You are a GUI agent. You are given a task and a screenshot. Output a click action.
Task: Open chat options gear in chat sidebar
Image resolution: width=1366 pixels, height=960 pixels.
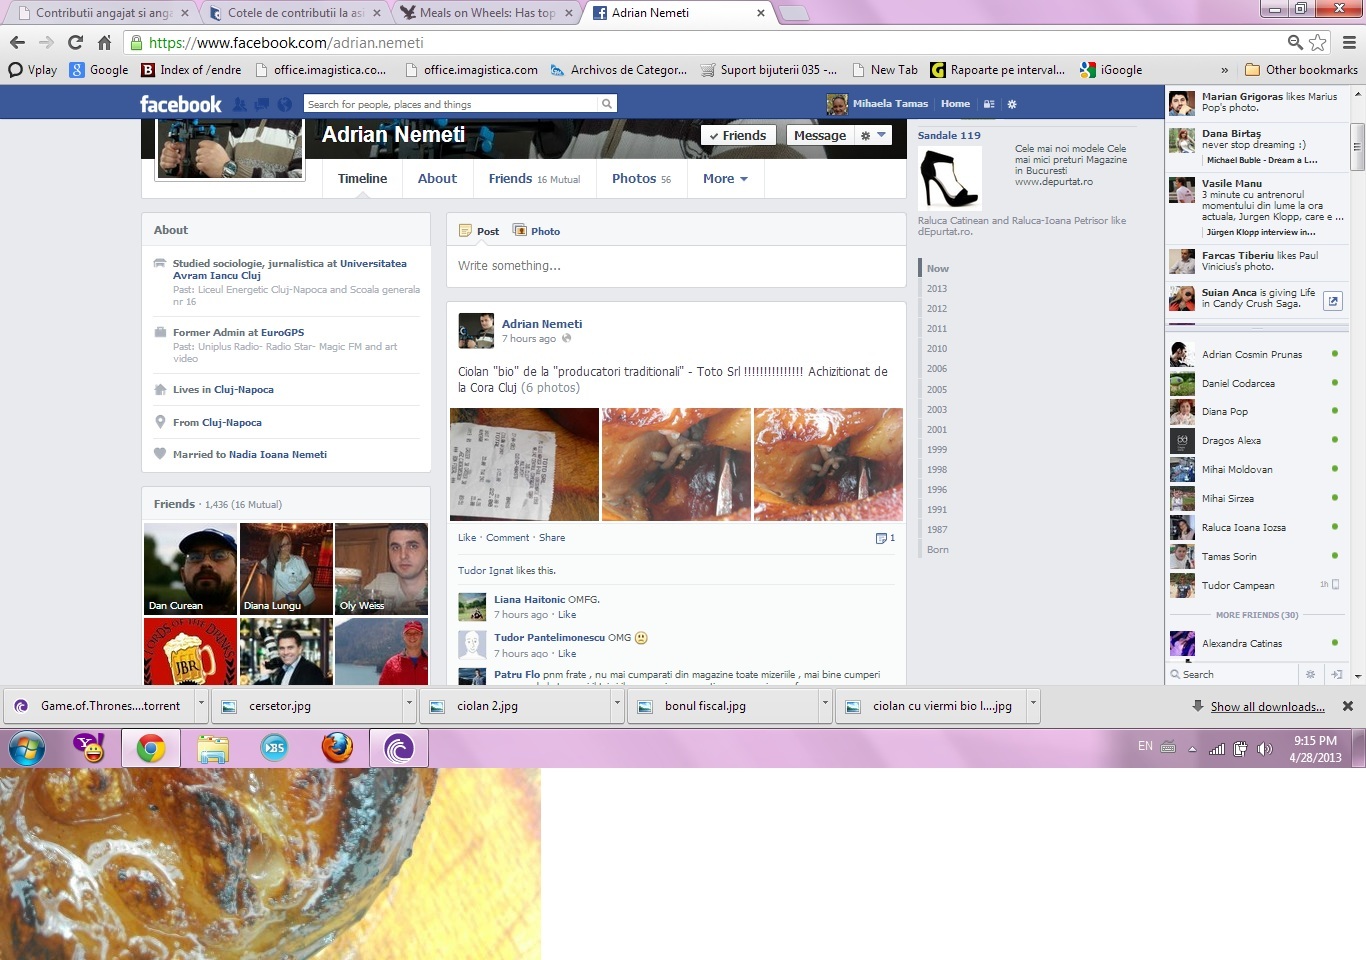tap(1311, 674)
